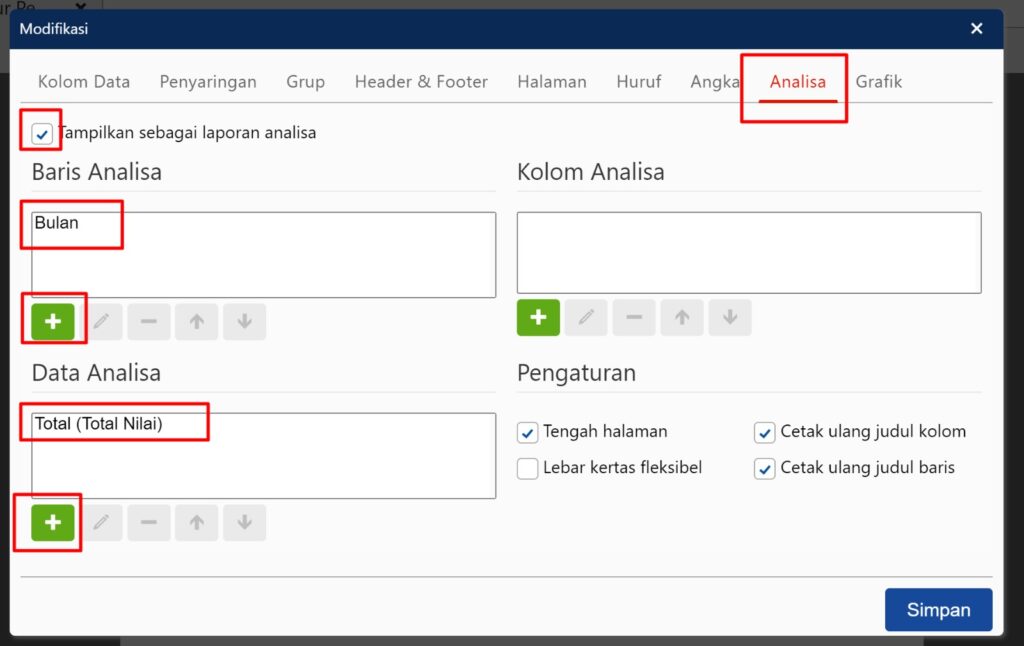Disable the Tengah halaman option
Image resolution: width=1024 pixels, height=646 pixels.
pyautogui.click(x=528, y=432)
